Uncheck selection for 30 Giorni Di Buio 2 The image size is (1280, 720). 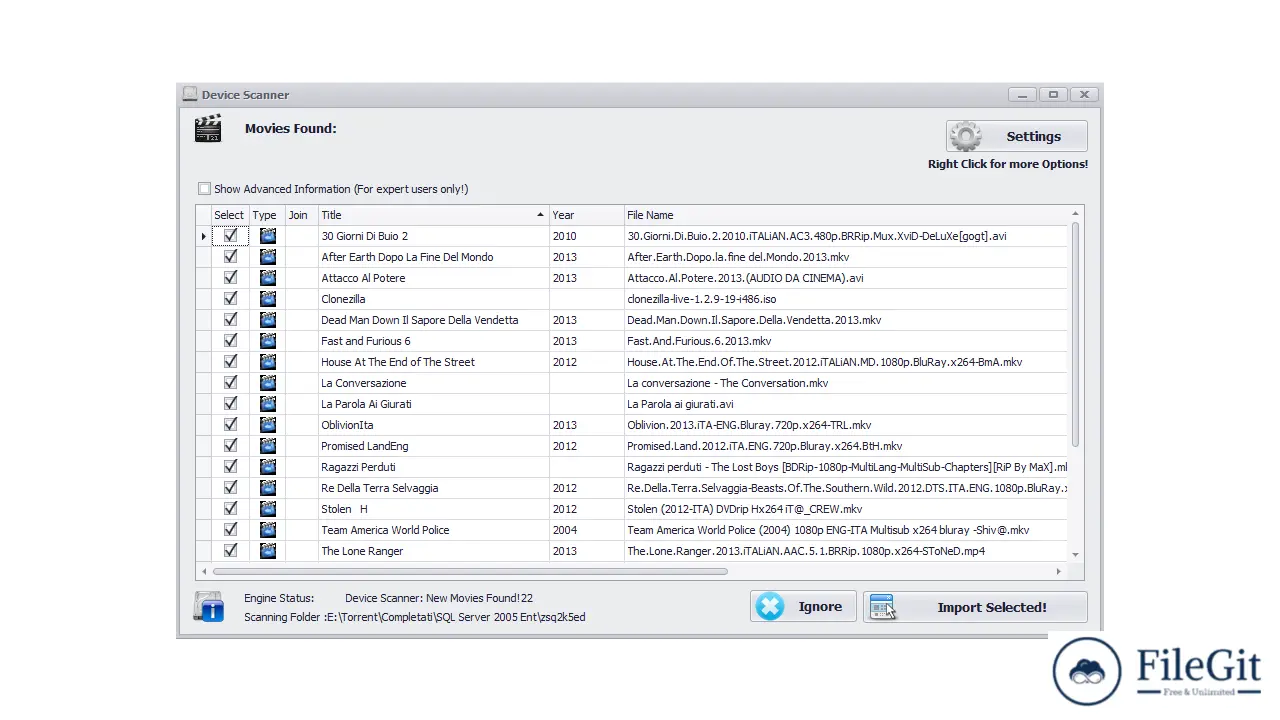[x=230, y=236]
